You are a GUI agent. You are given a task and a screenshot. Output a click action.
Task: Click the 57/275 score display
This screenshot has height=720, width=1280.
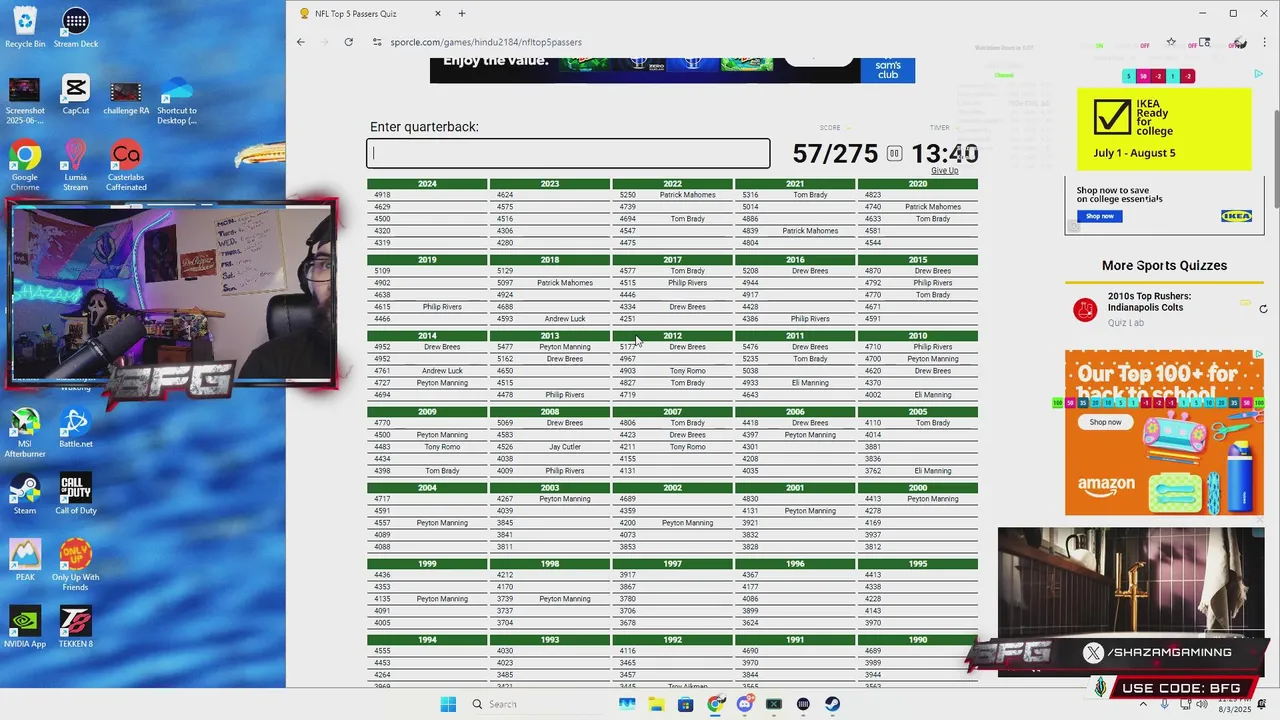coord(835,154)
